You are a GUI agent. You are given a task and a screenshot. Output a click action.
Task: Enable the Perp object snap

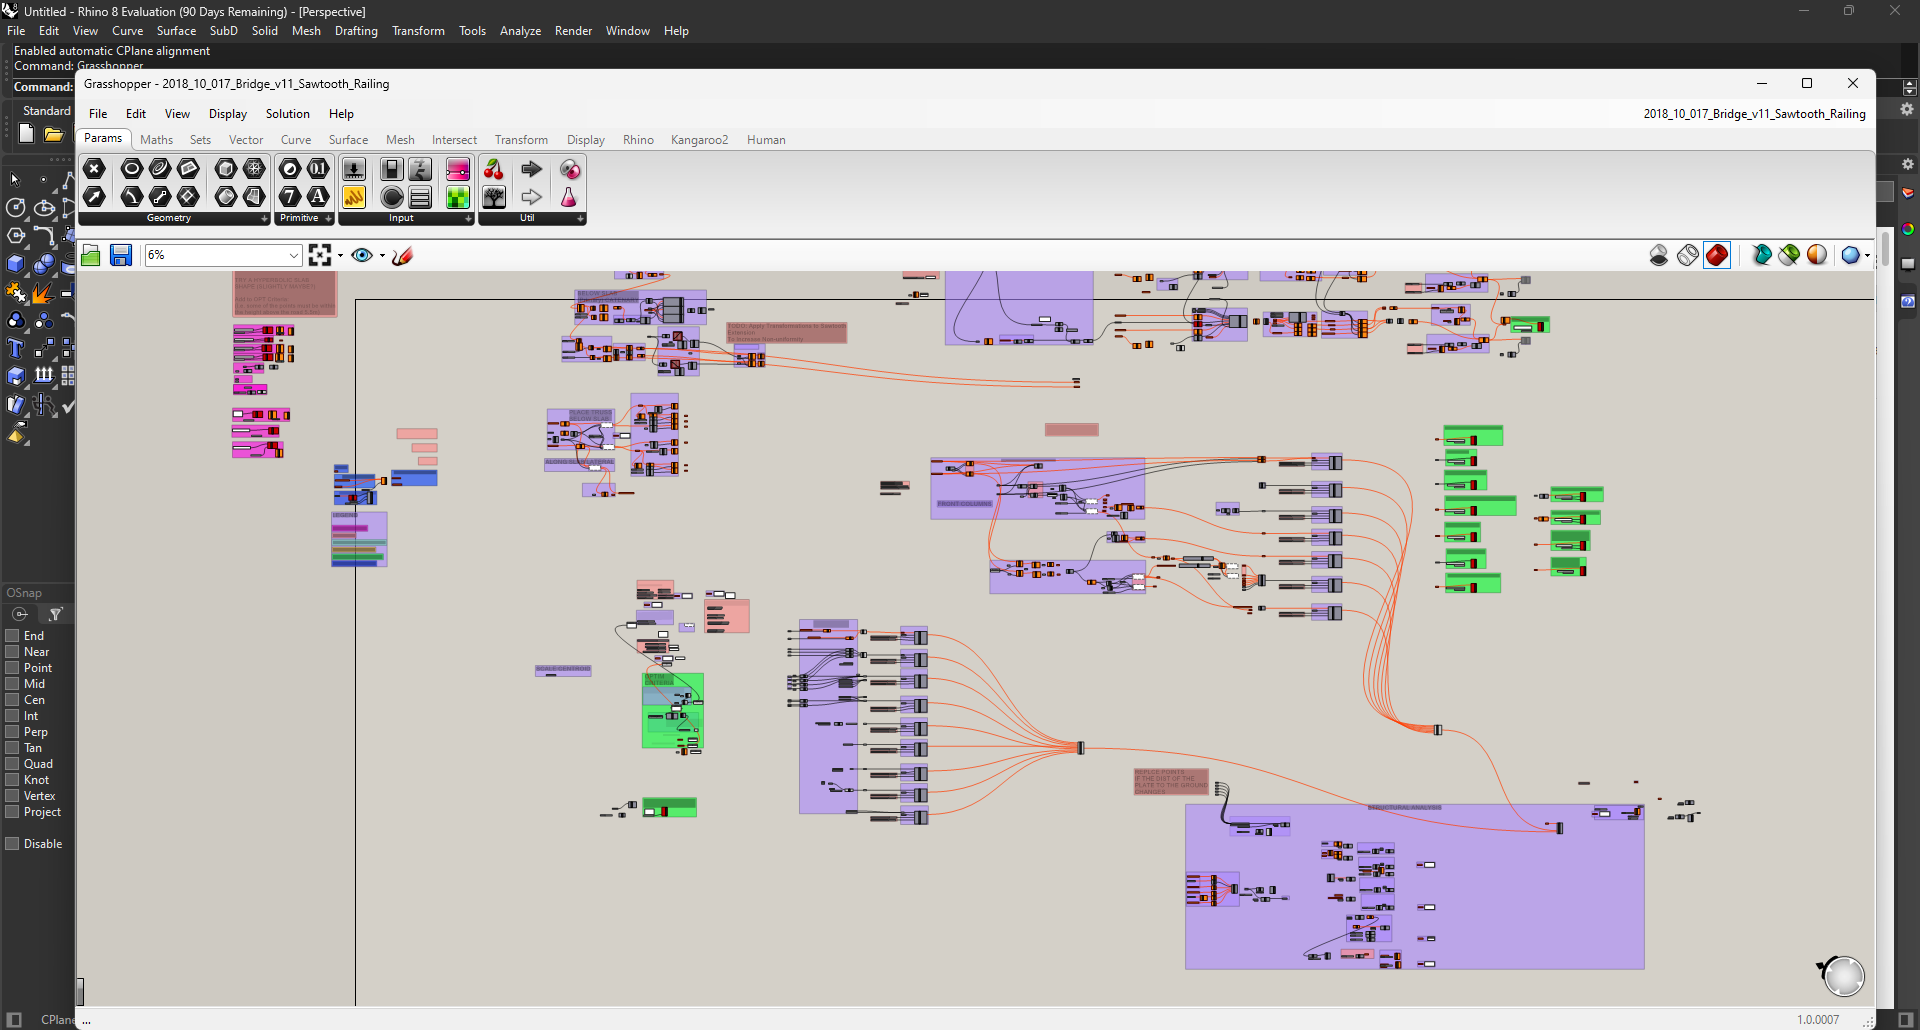click(13, 732)
